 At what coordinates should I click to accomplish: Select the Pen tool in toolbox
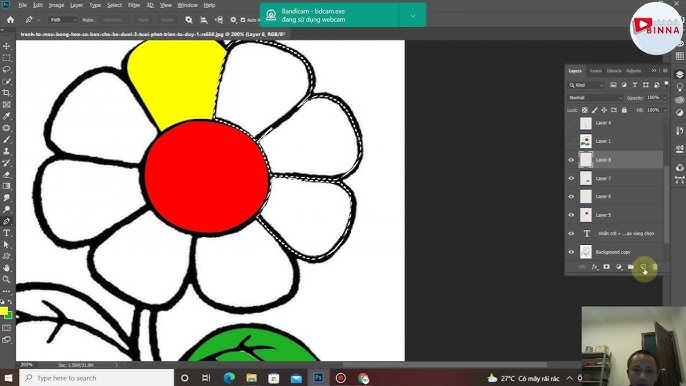[6, 221]
